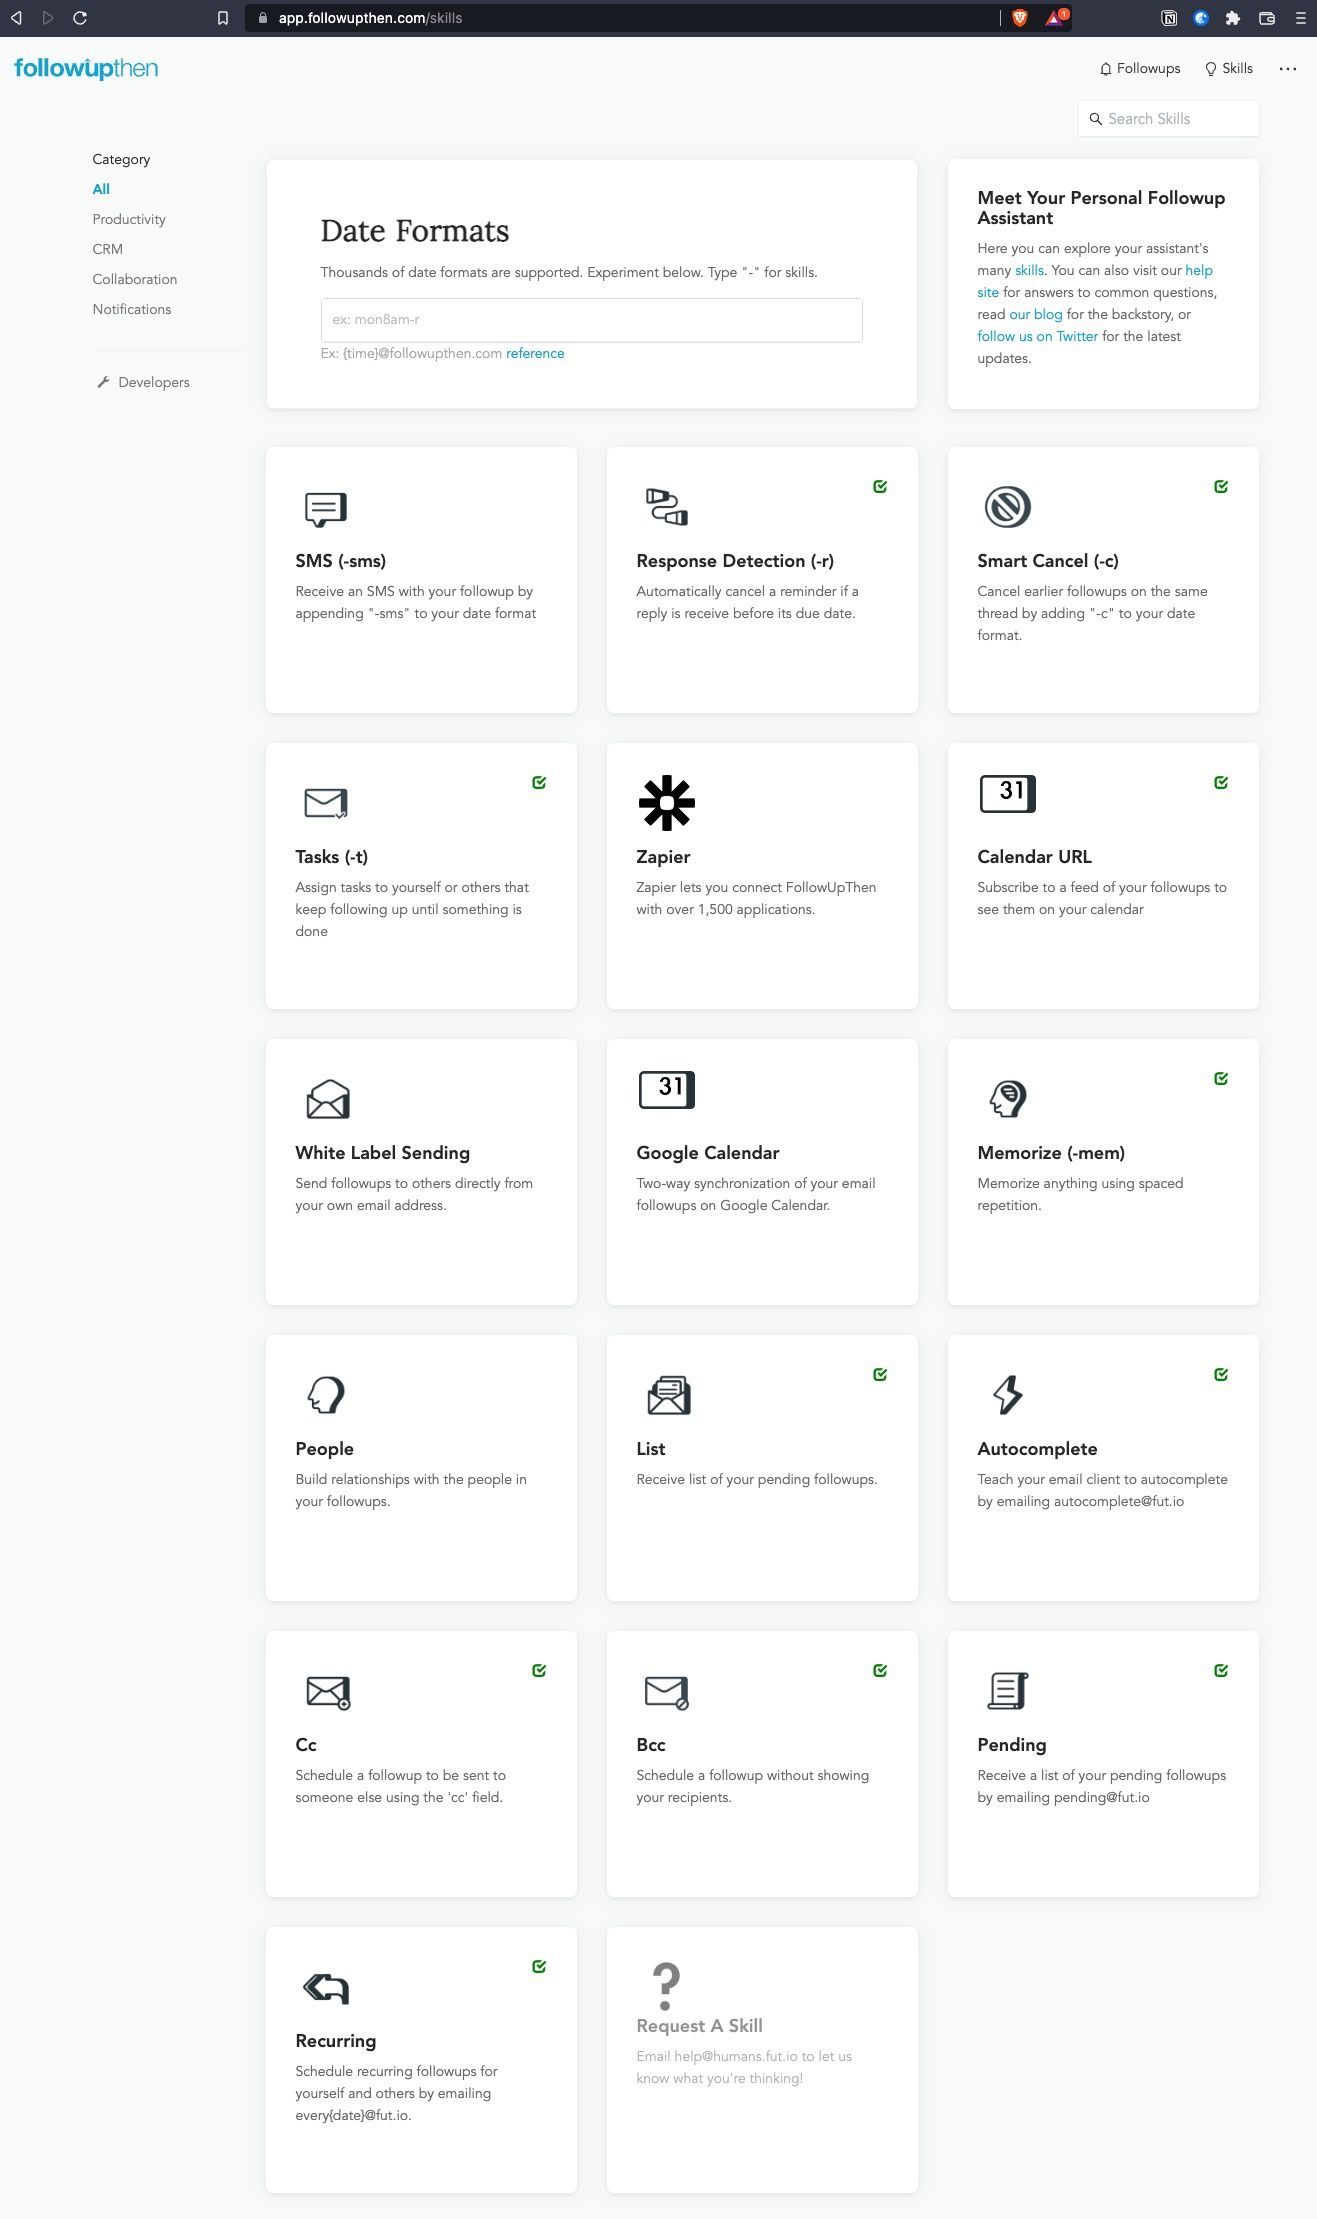Toggle the Calendar URL enabled checkmark

point(1221,783)
